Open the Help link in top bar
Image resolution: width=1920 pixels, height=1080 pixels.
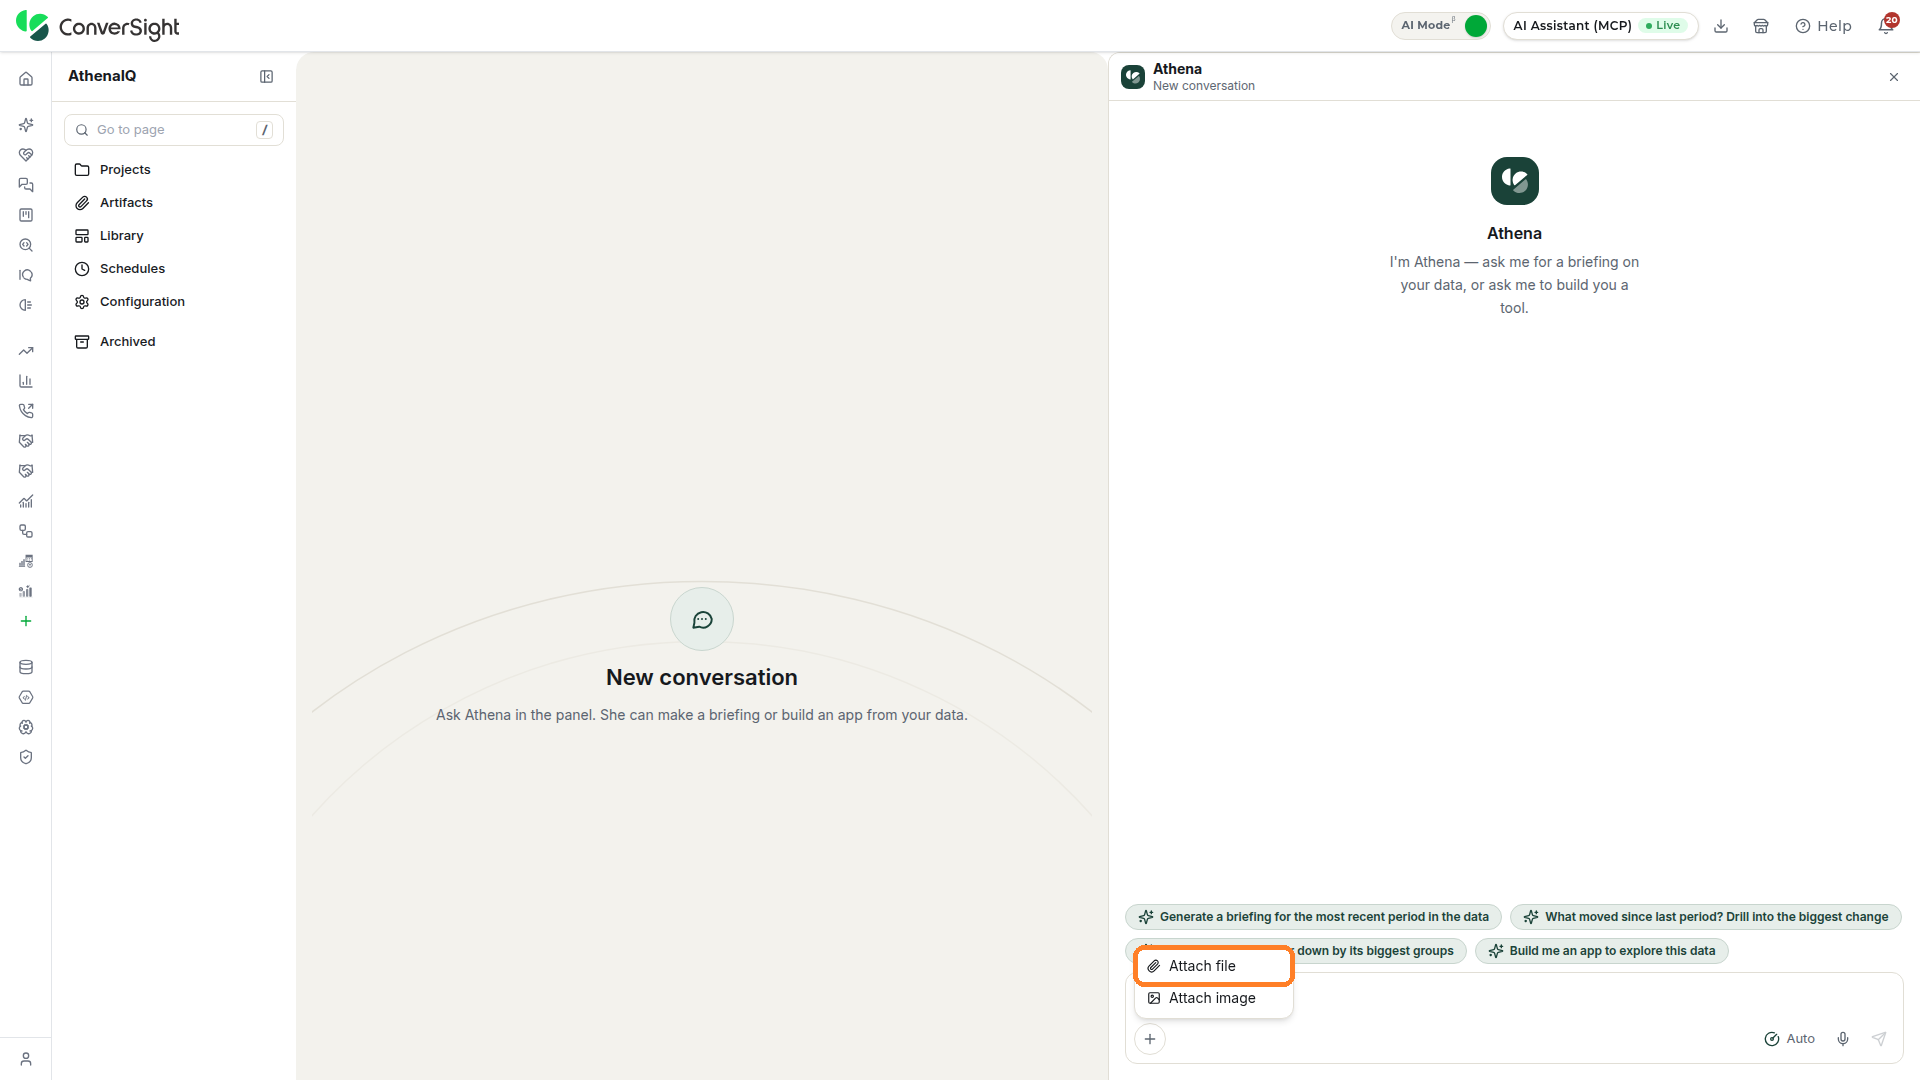[x=1823, y=26]
